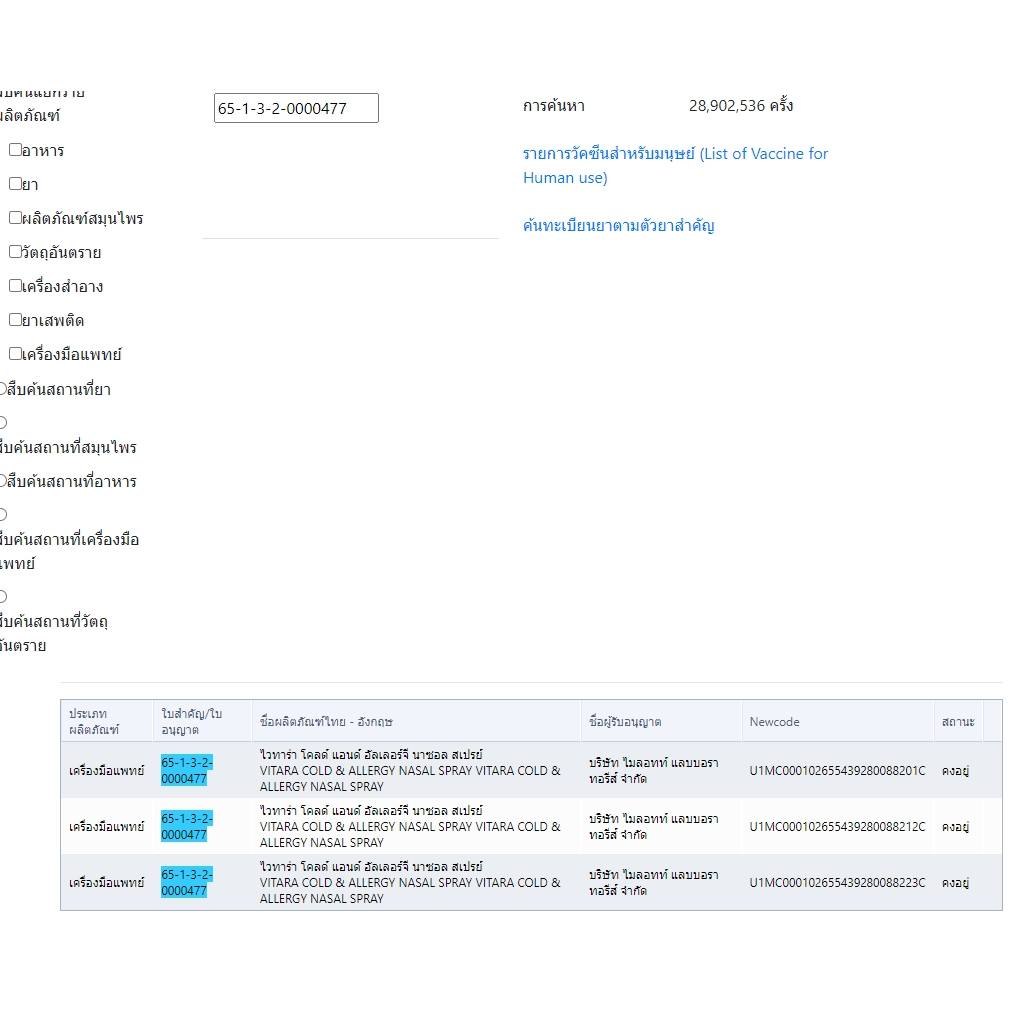Enable the ผลิตภัณฑ์สมุนไพร checkbox
Viewport: 1012px width, 1012px height.
tap(15, 218)
